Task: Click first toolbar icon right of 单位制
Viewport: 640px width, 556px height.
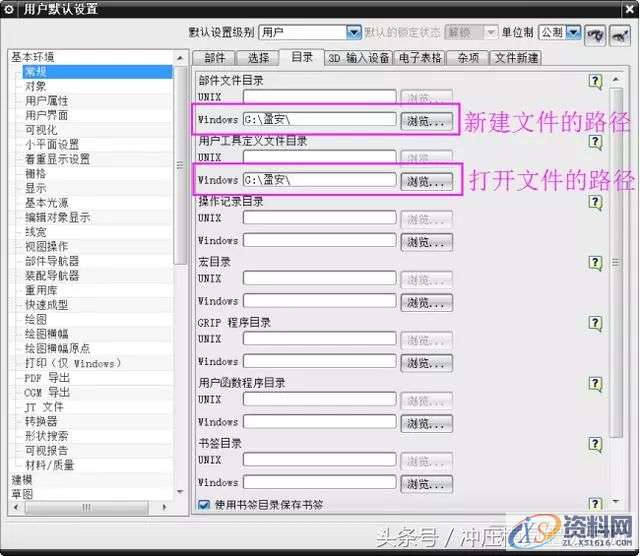Action: [595, 36]
